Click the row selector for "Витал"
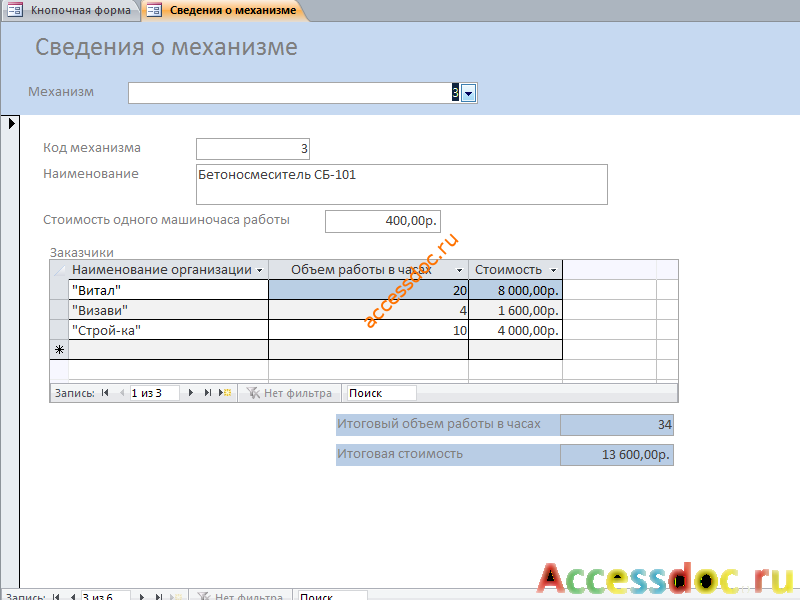Screen dimensions: 800x600 click(x=59, y=290)
